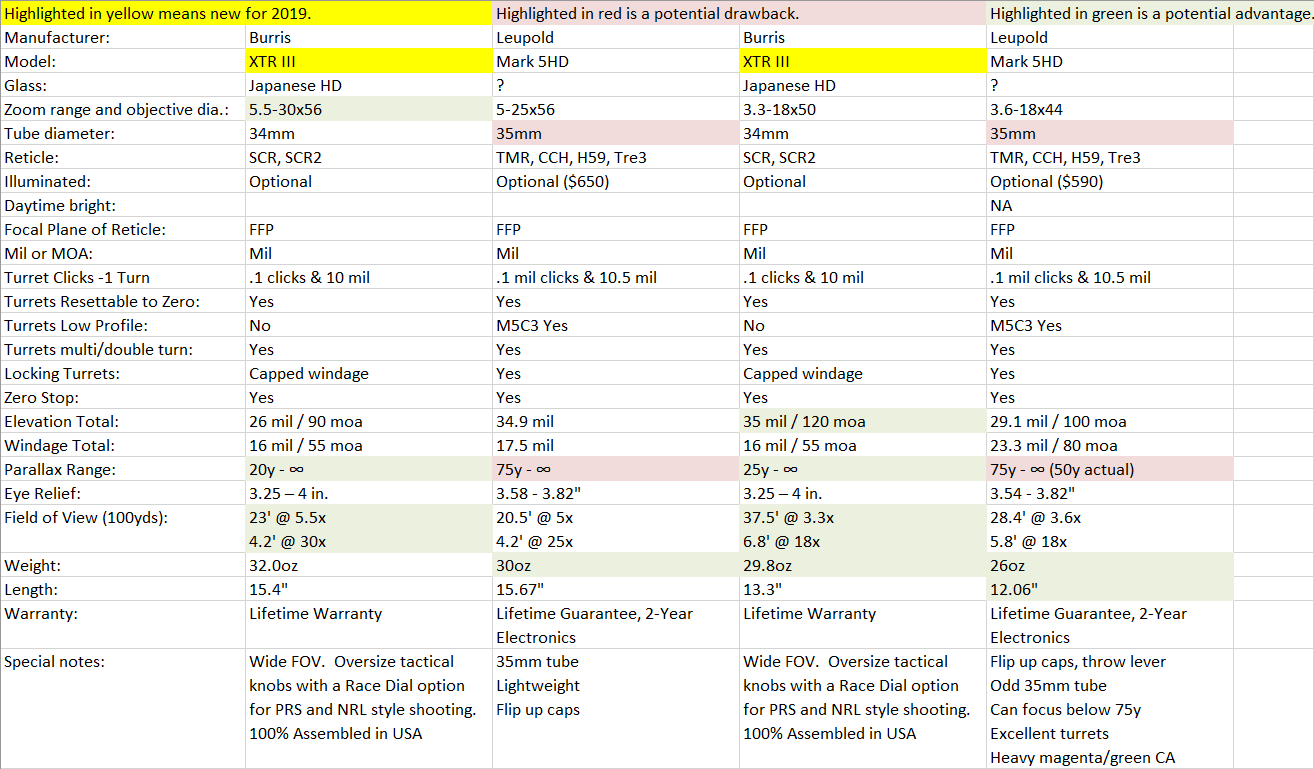Select the 'Focal Plane of Reticle:' label

[x=85, y=229]
